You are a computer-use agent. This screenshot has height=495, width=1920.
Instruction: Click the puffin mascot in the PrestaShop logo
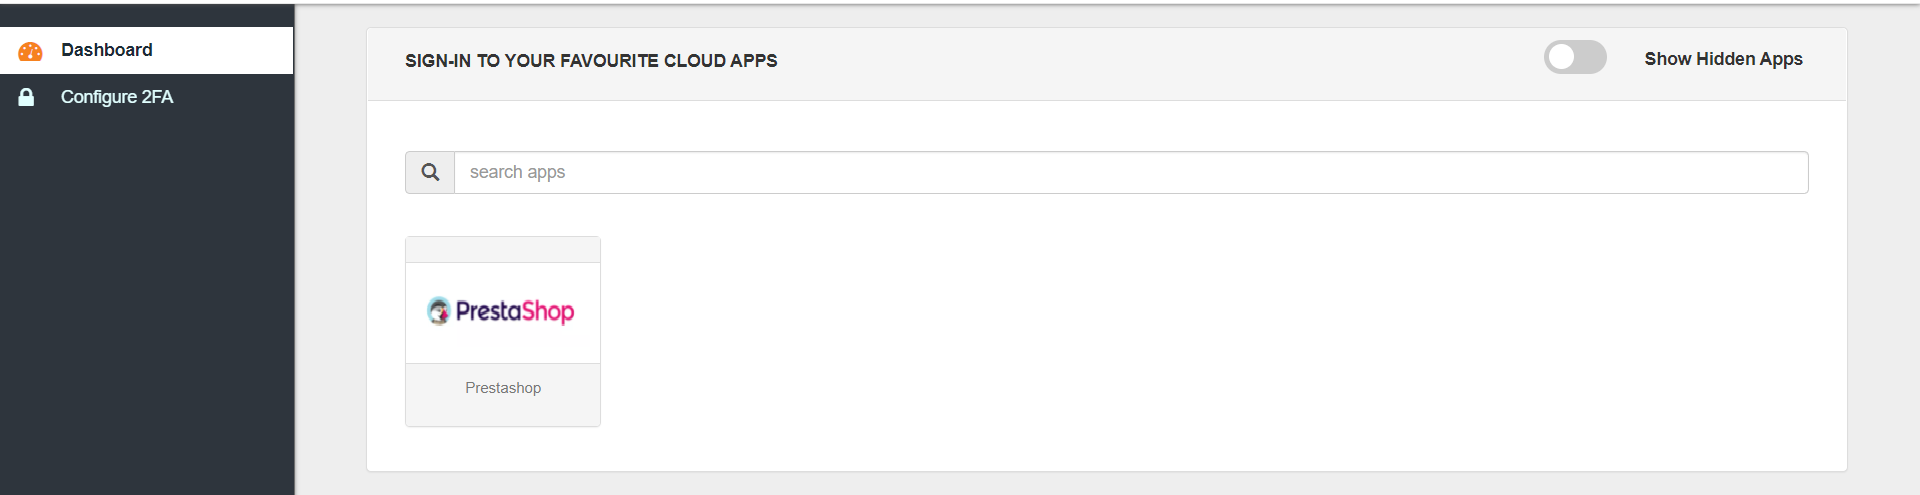pyautogui.click(x=439, y=311)
